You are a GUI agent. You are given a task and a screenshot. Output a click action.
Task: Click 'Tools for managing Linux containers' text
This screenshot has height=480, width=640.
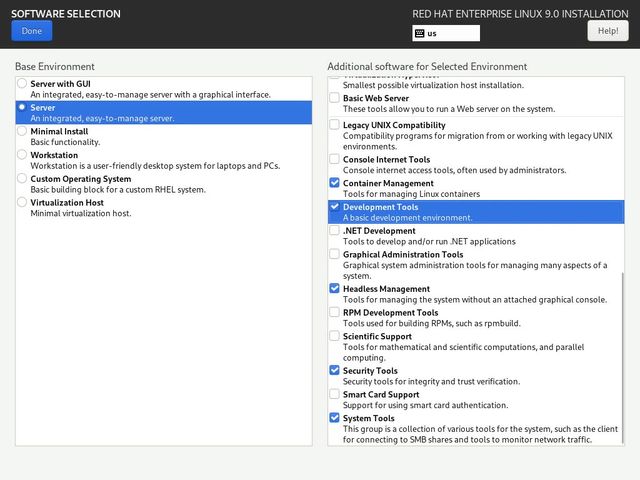pos(411,194)
